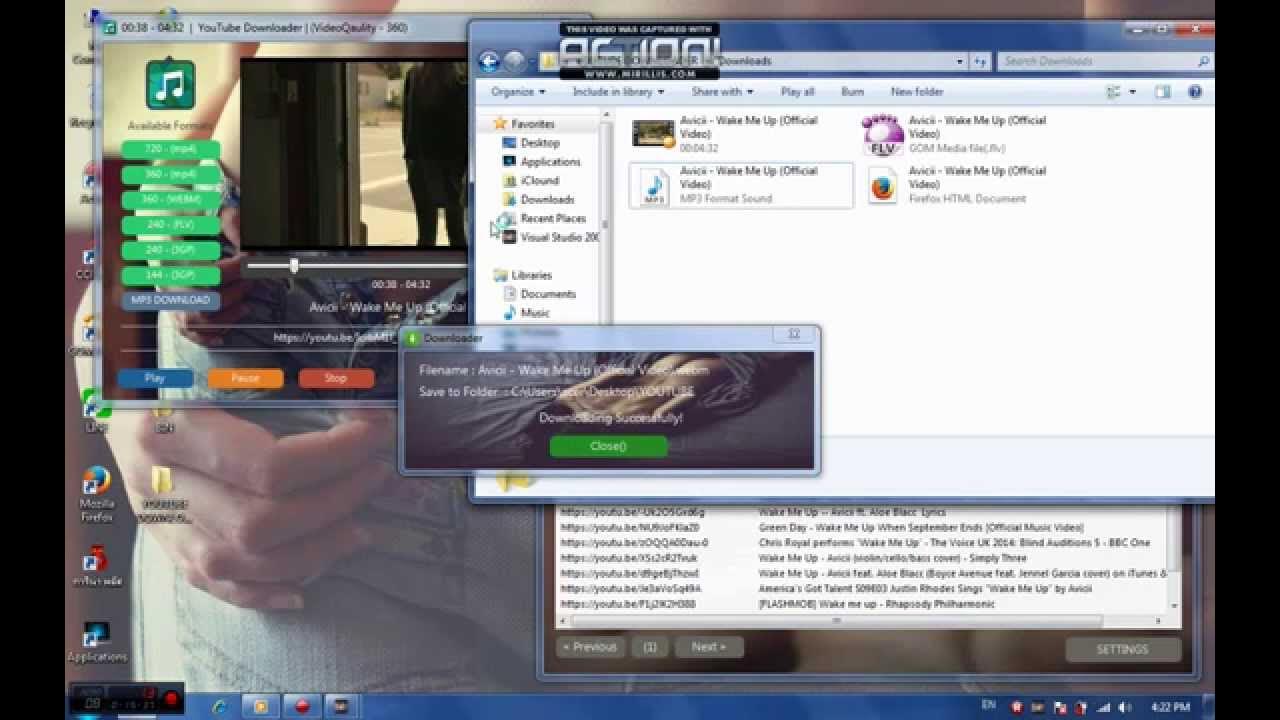This screenshot has height=720, width=1280.
Task: Click Close() in the Downloader dialog
Action: [608, 446]
